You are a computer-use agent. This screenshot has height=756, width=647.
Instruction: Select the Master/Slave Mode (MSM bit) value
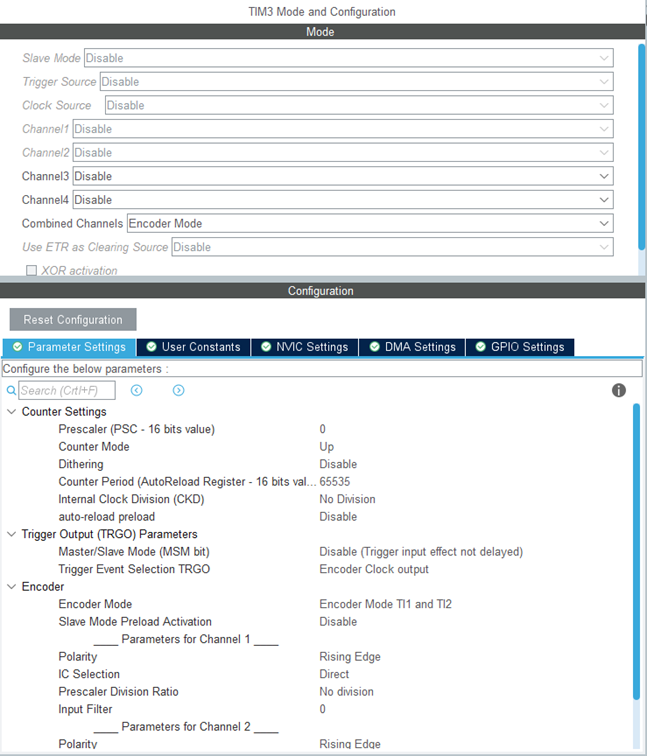click(x=421, y=552)
